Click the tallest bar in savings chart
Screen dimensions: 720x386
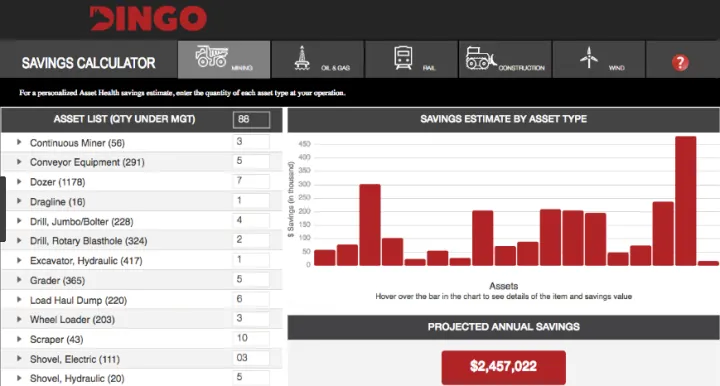[x=686, y=201]
